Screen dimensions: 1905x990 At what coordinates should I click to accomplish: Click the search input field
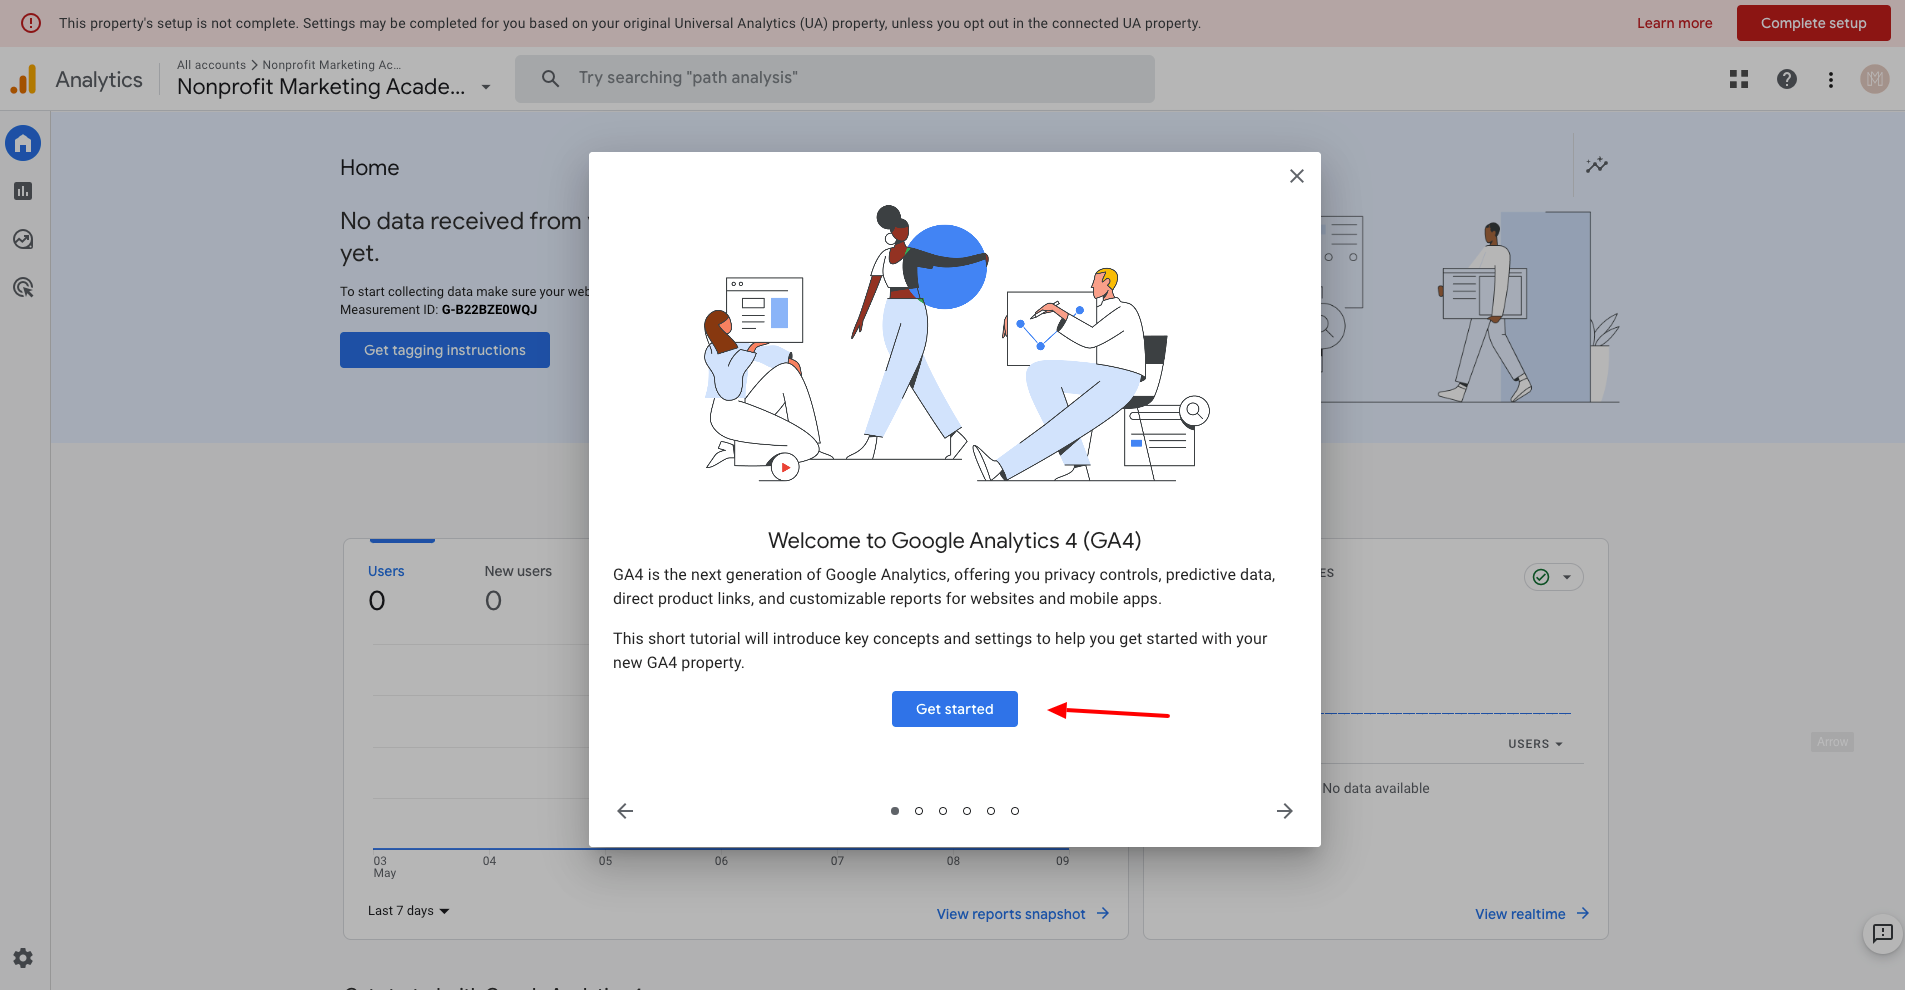tap(835, 78)
